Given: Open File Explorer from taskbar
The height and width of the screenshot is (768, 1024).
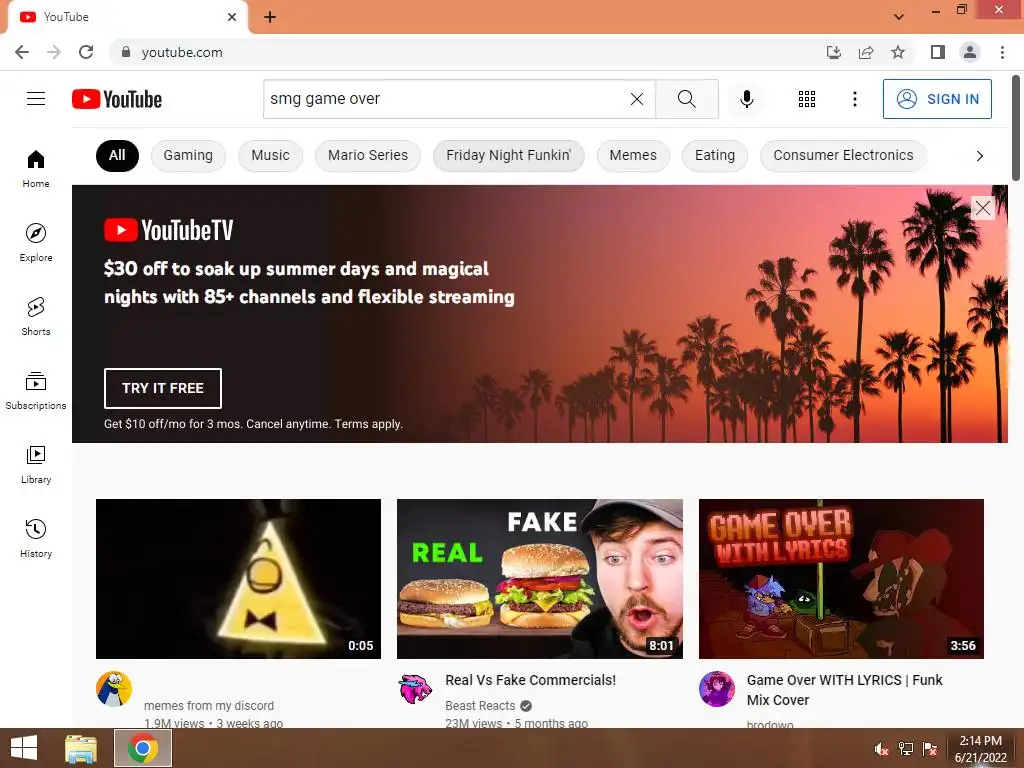Looking at the screenshot, I should click(81, 748).
